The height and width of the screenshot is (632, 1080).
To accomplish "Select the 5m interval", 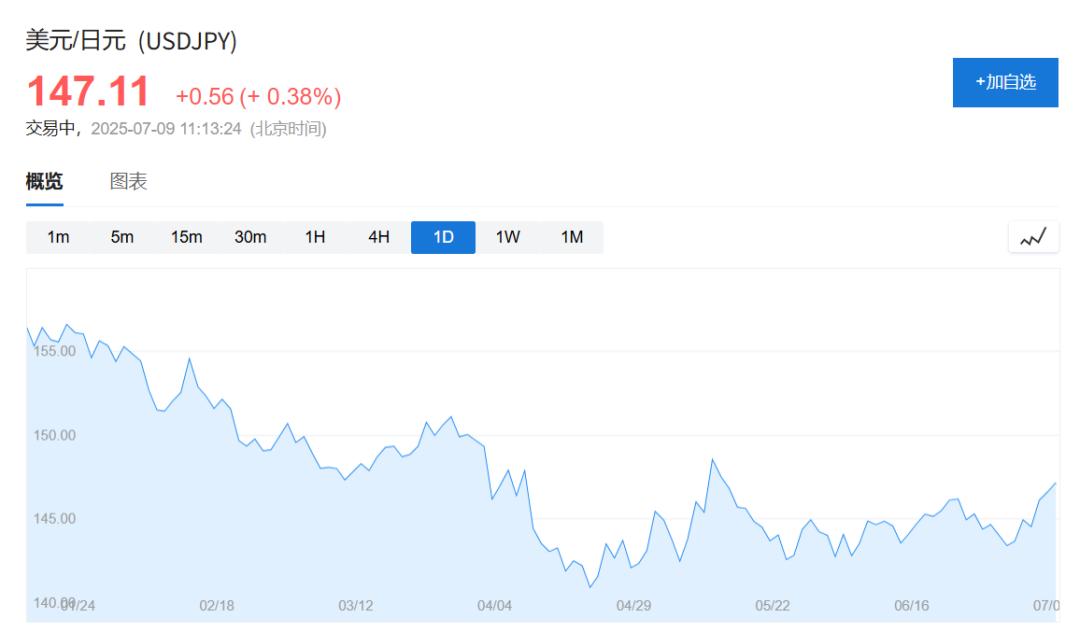I will click(x=122, y=238).
